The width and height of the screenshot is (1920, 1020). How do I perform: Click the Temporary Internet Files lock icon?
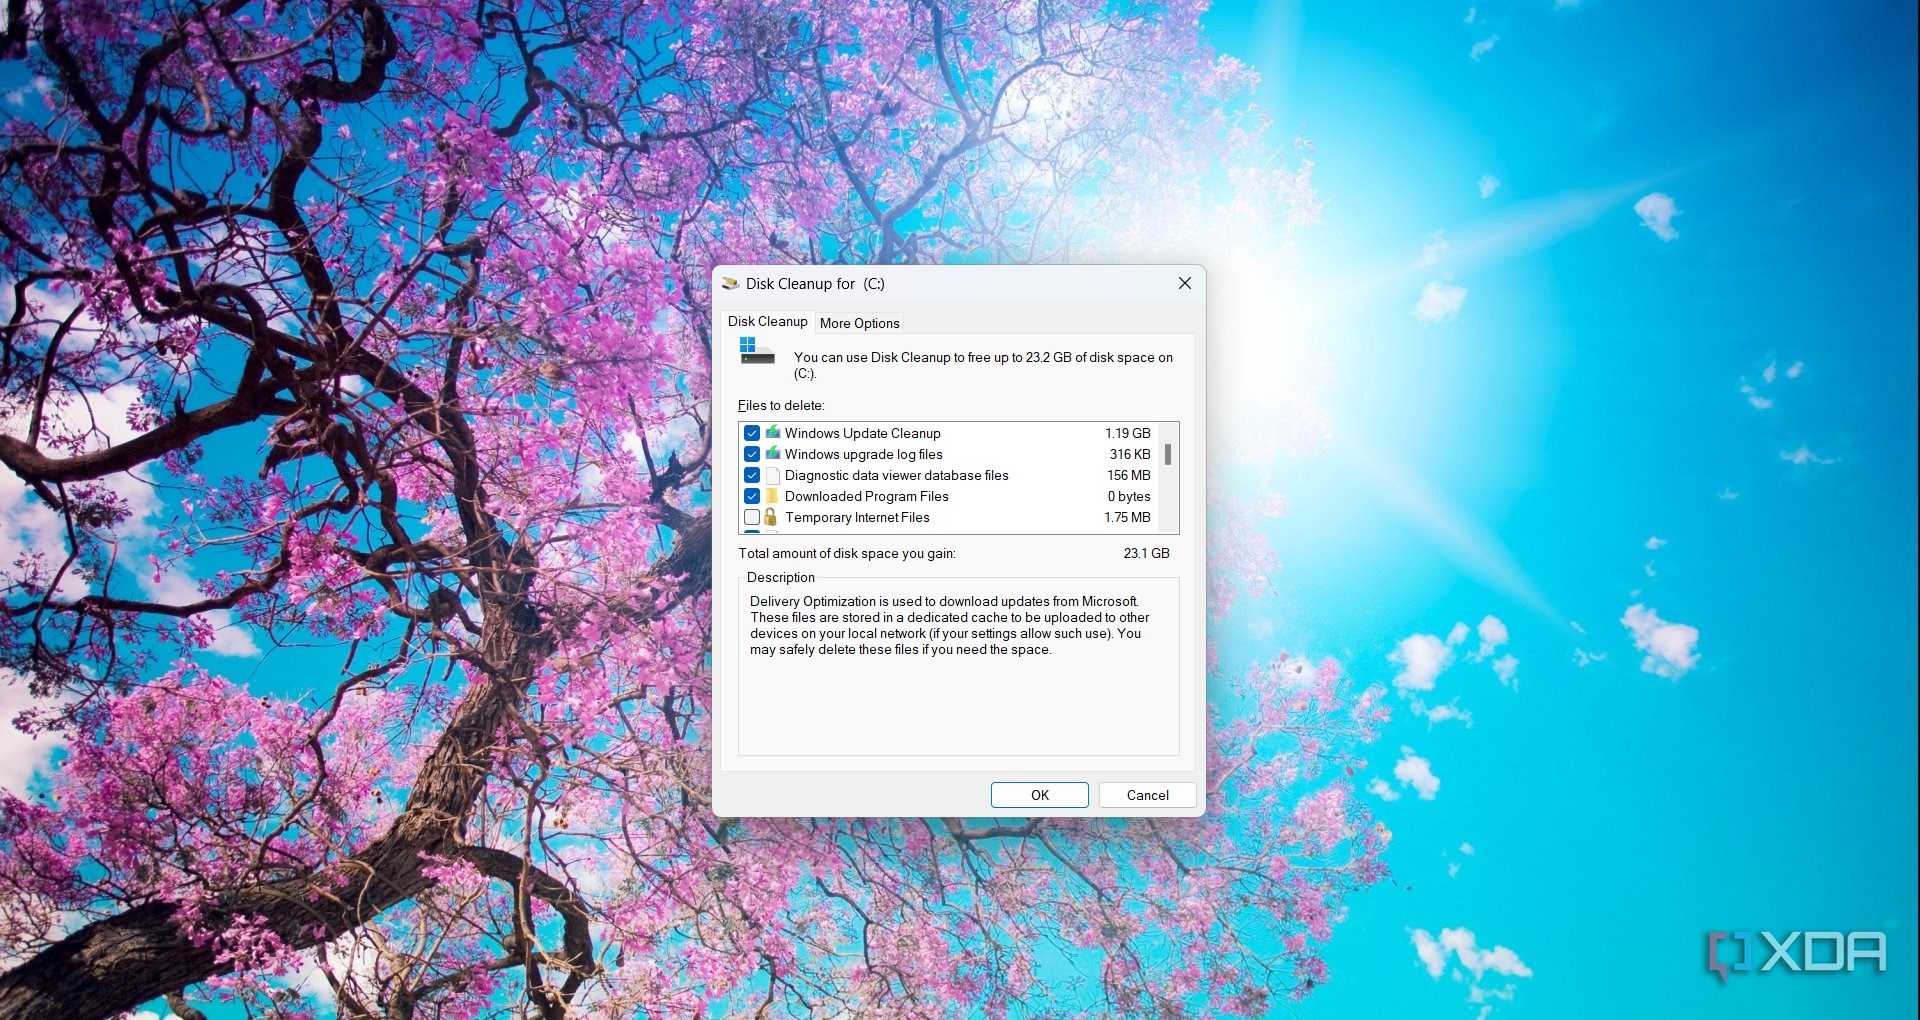tap(771, 517)
